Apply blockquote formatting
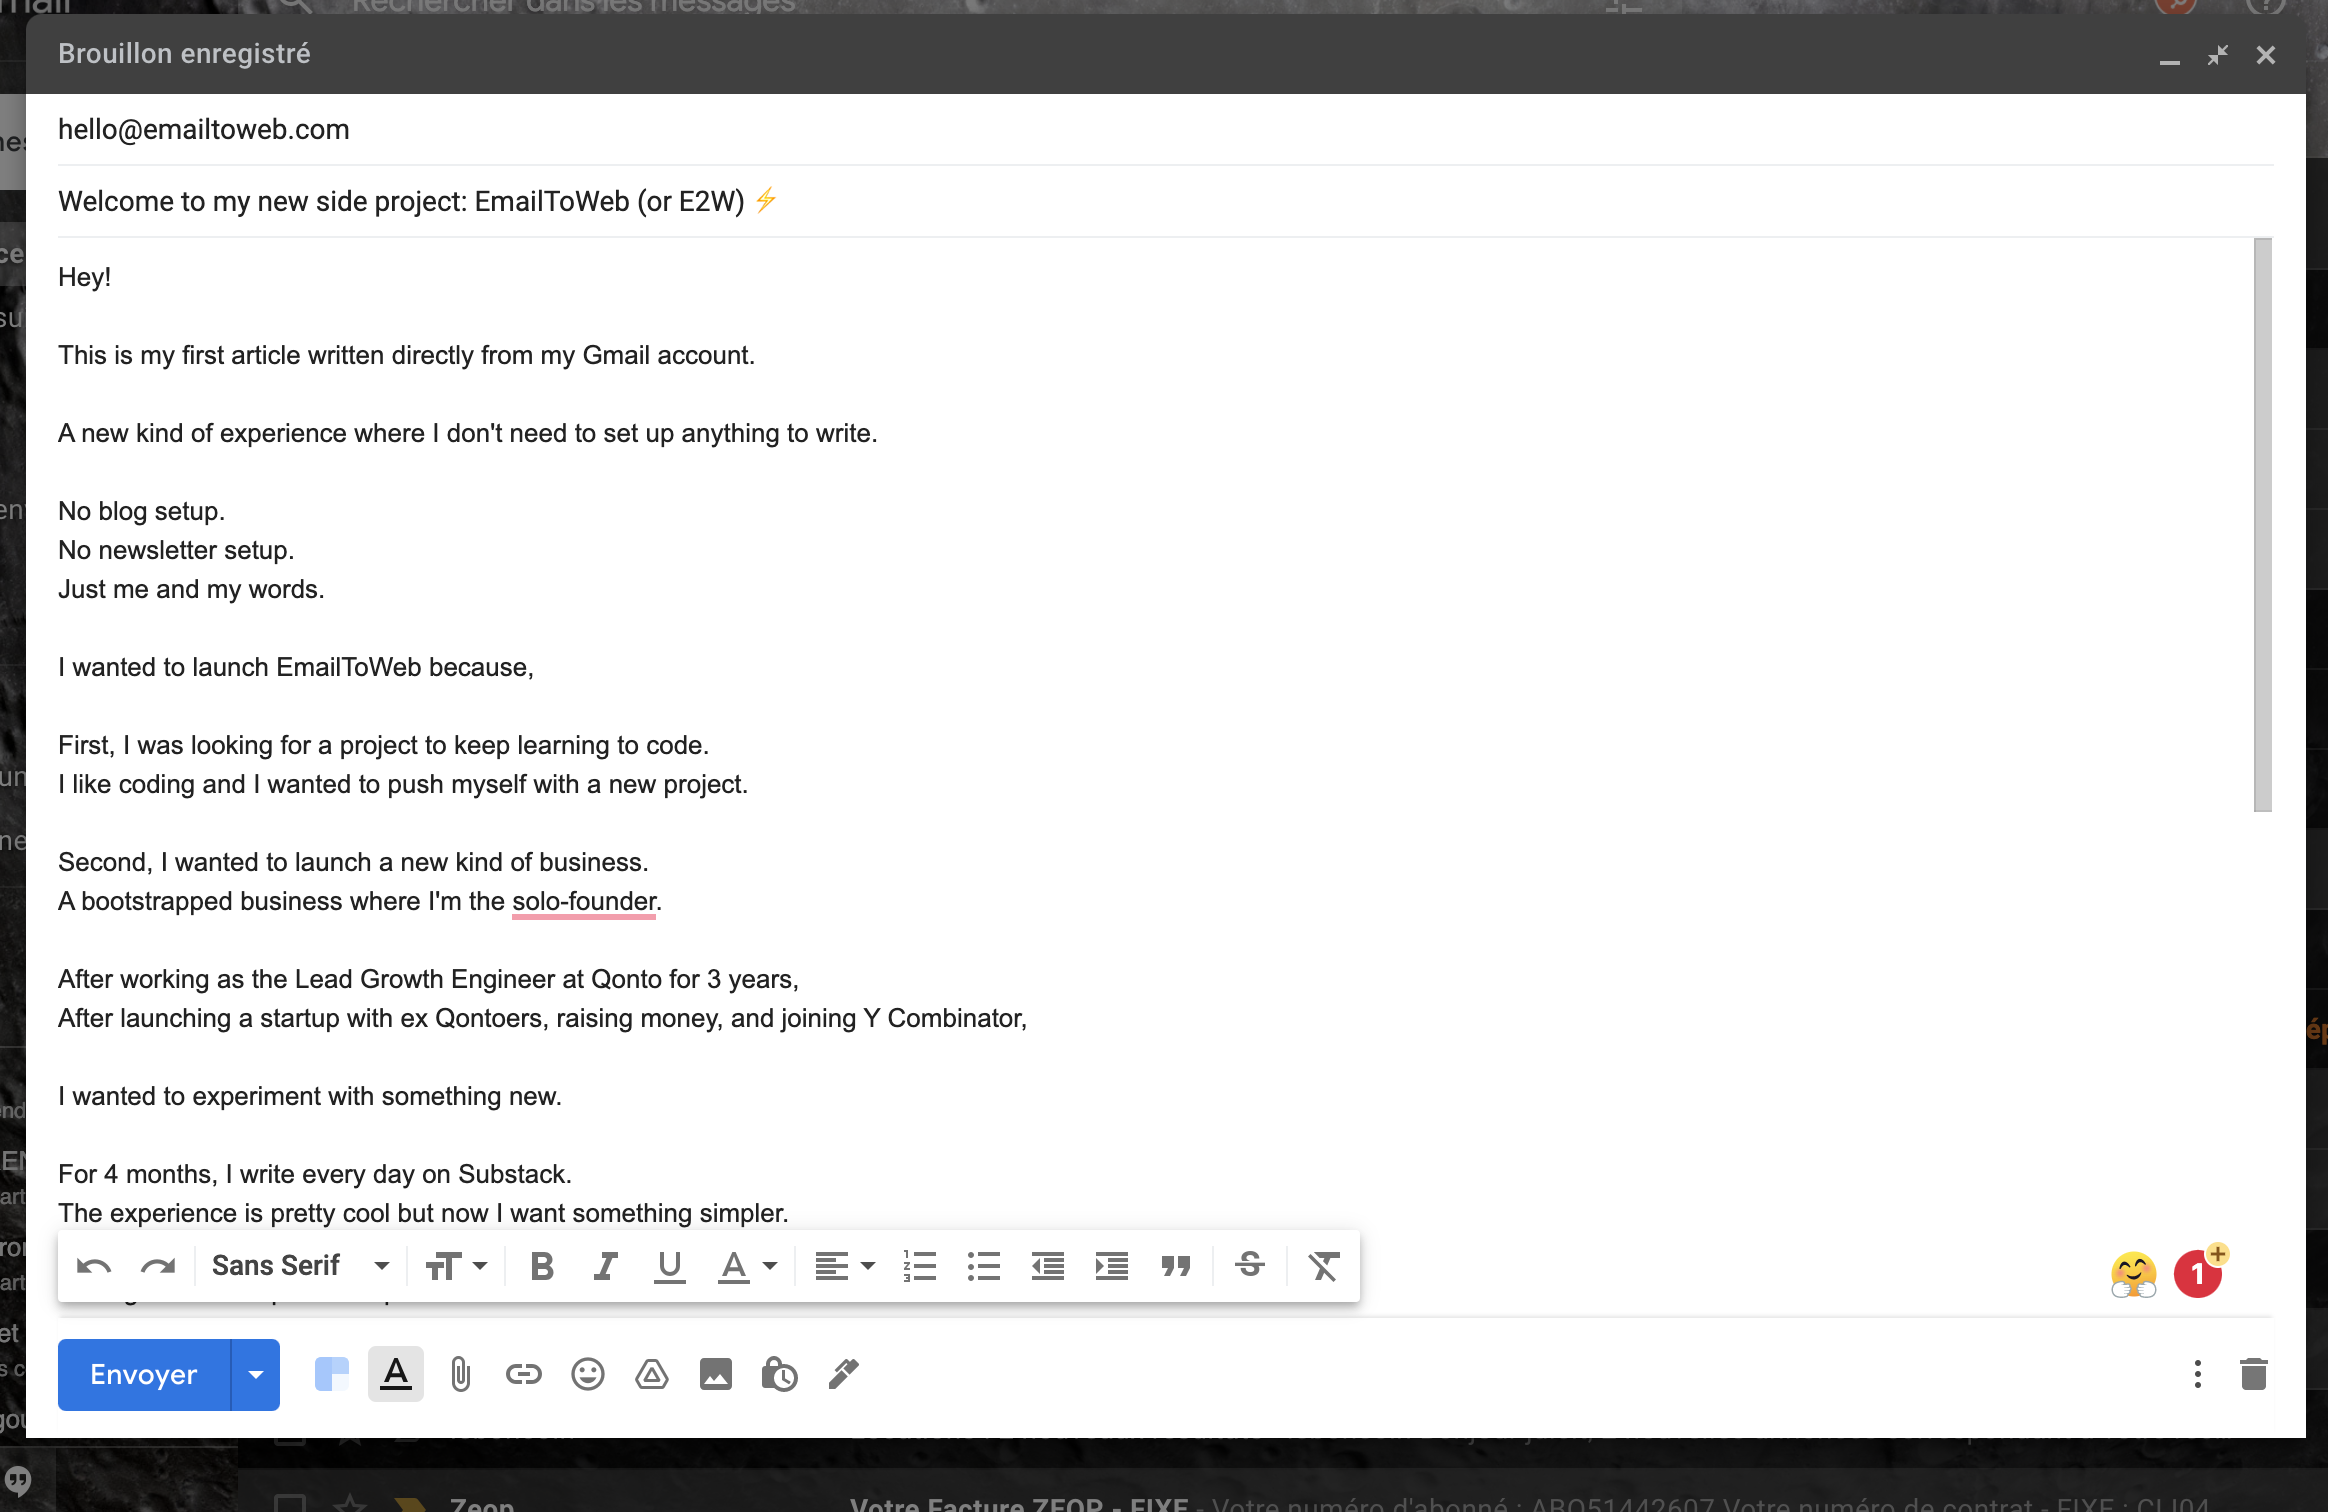The height and width of the screenshot is (1512, 2328). point(1175,1266)
